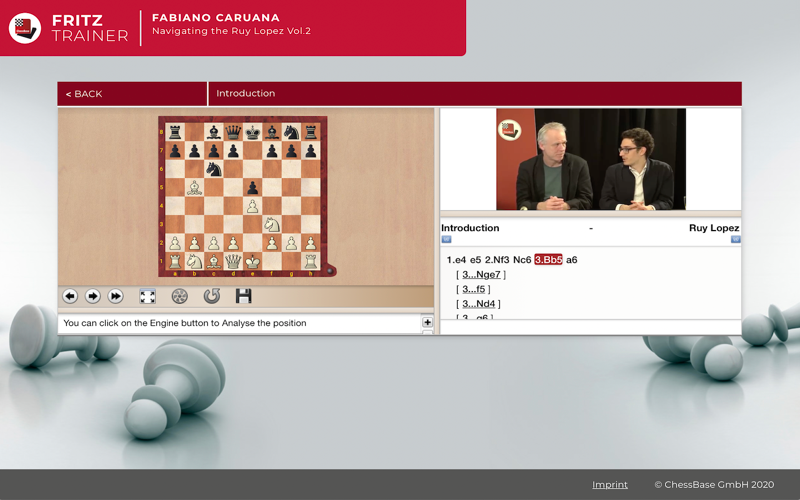Click the black pawn on a7
The image size is (800, 500).
(174, 151)
